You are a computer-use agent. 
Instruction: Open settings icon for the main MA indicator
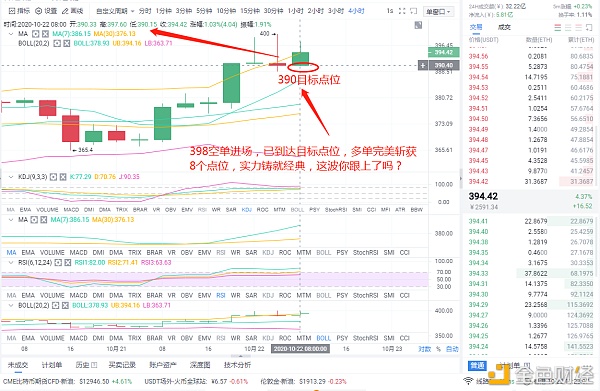pos(36,34)
